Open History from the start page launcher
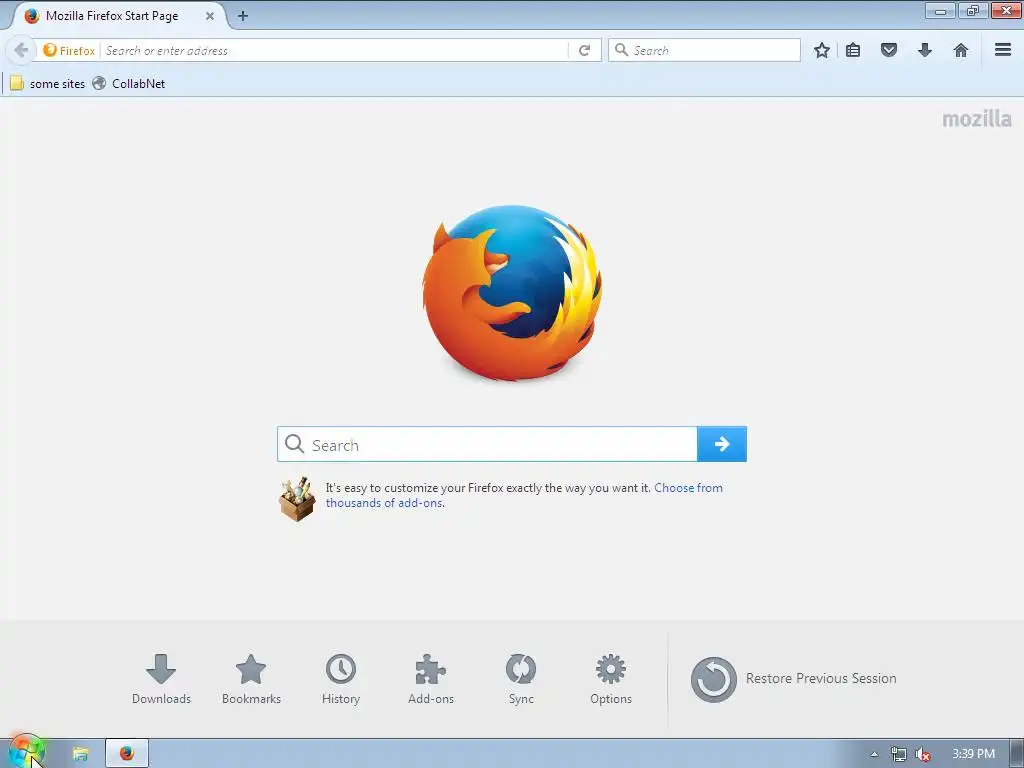 (x=341, y=679)
